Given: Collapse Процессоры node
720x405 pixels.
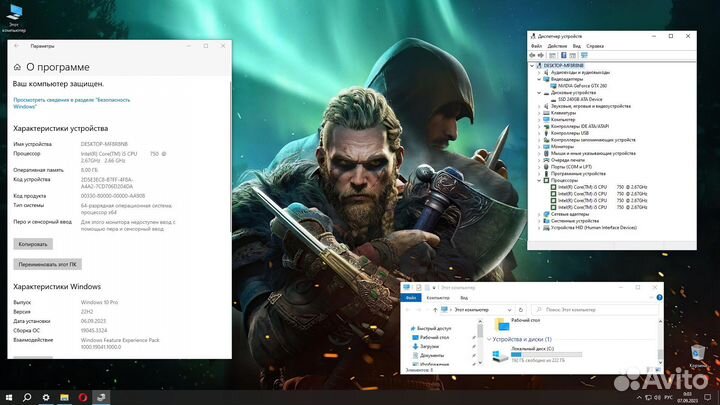Looking at the screenshot, I should point(539,180).
